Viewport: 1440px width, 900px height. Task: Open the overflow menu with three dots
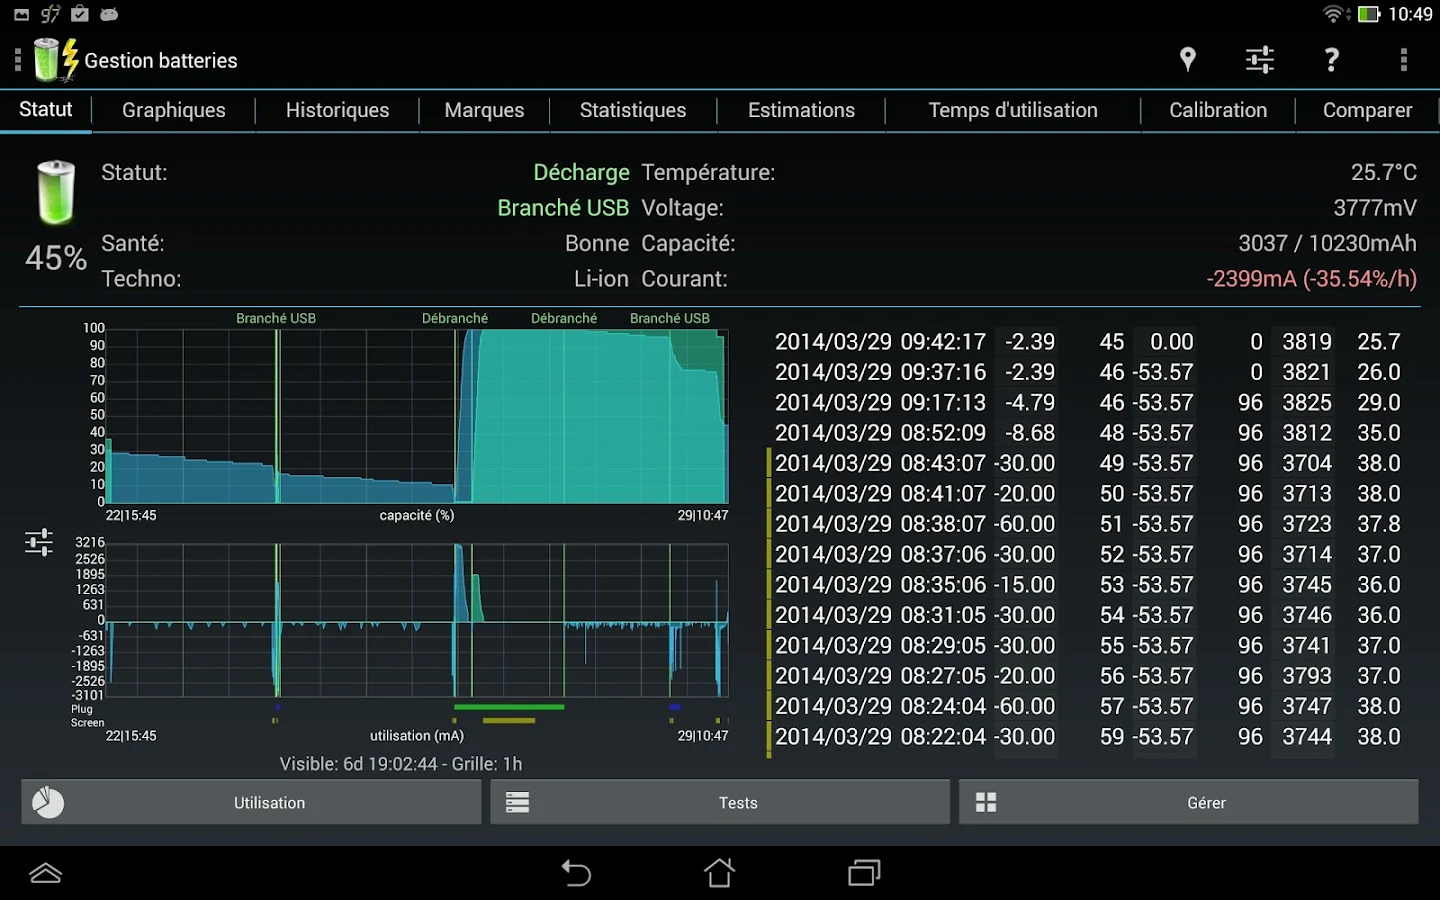coord(1404,60)
